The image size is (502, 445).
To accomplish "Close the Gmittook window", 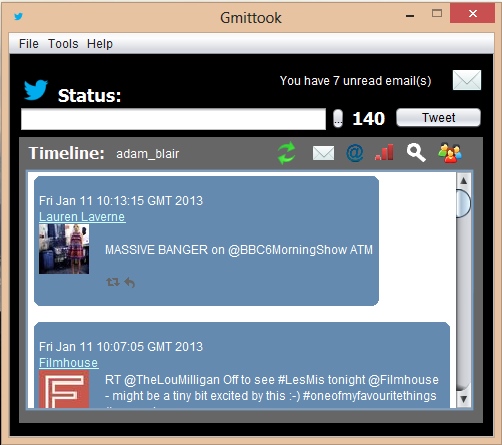I will click(472, 13).
